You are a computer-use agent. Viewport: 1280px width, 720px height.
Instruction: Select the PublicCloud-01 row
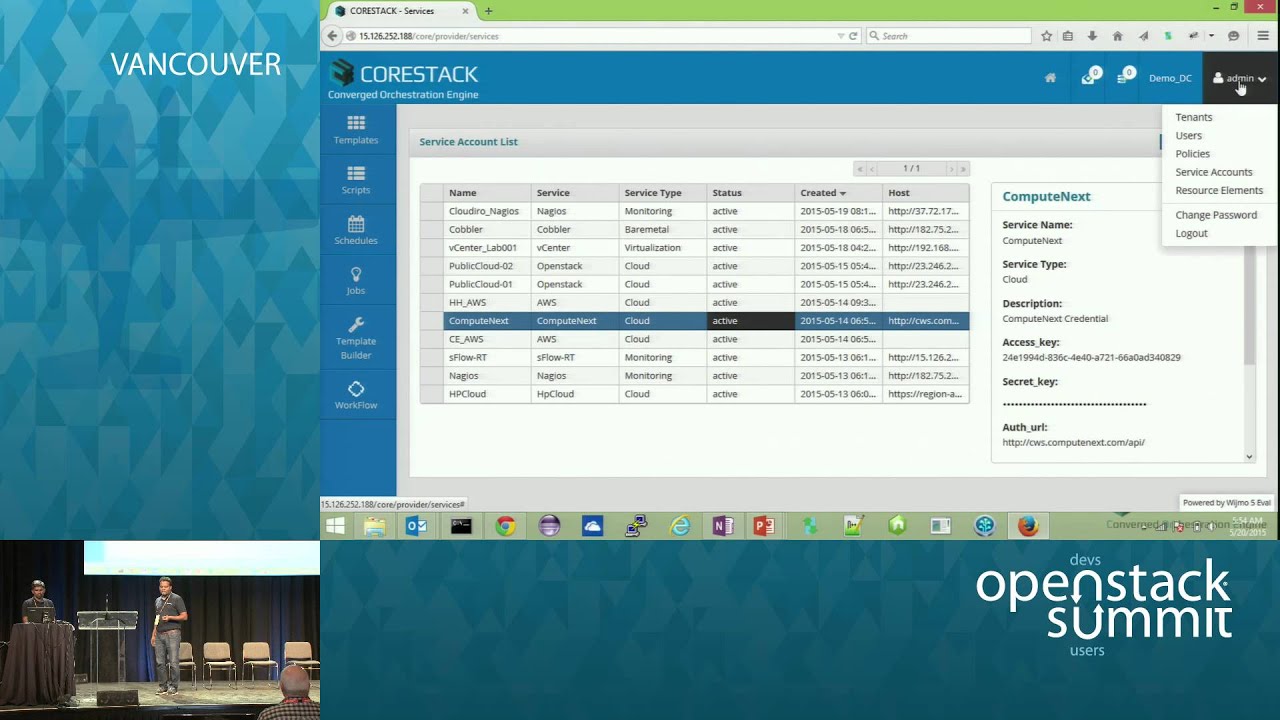pyautogui.click(x=694, y=284)
